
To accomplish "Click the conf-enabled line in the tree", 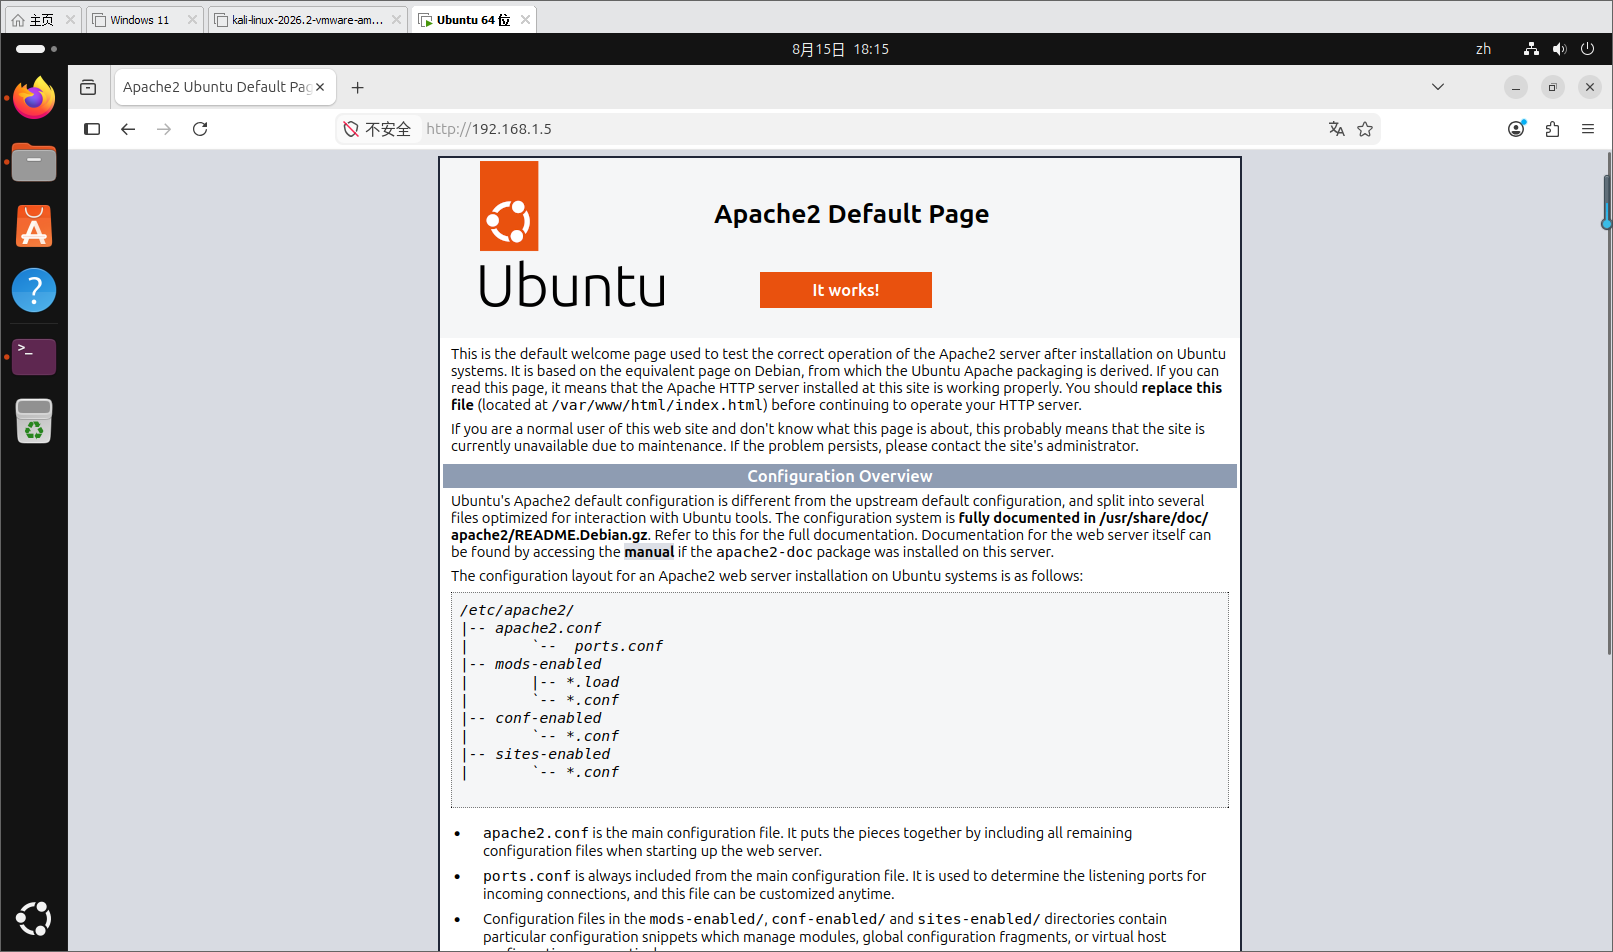I will pyautogui.click(x=548, y=718).
